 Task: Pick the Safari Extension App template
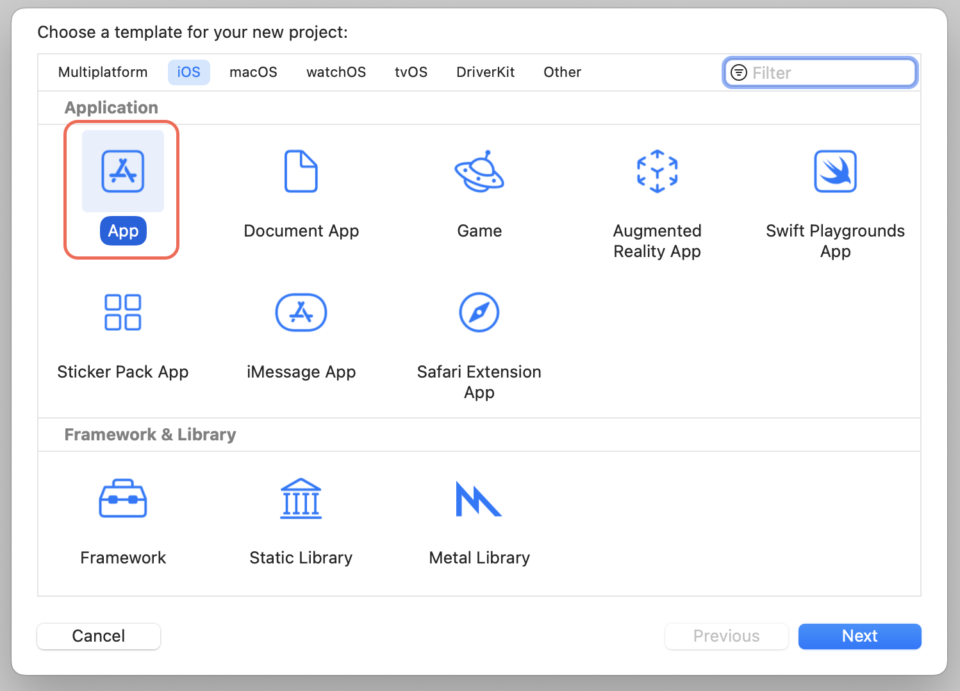[x=479, y=311]
